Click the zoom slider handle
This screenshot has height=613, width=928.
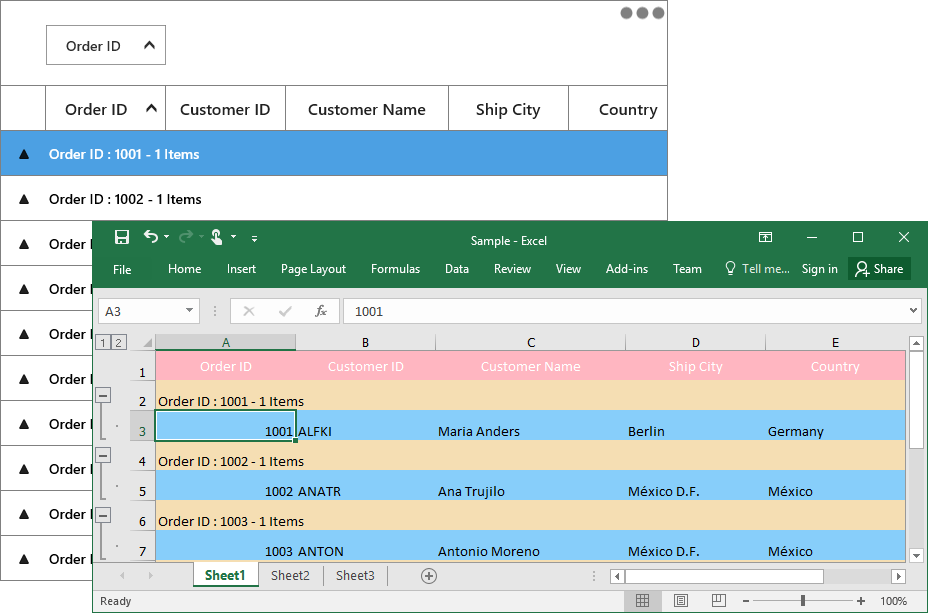pyautogui.click(x=803, y=601)
